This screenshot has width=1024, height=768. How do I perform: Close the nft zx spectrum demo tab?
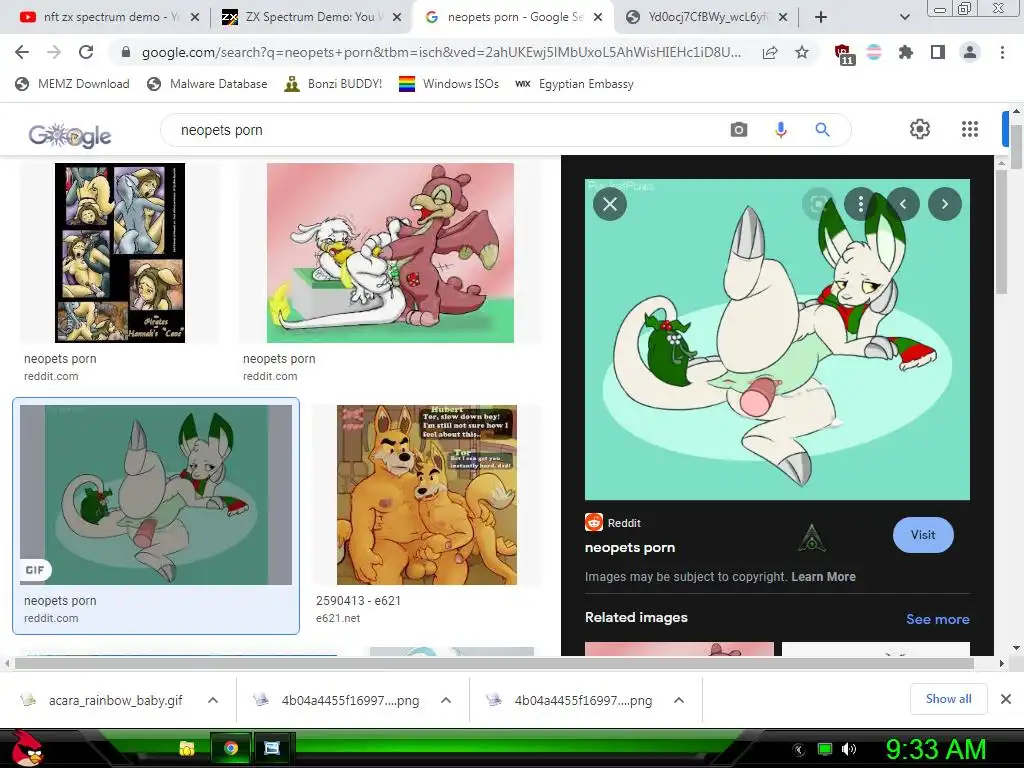(x=195, y=18)
